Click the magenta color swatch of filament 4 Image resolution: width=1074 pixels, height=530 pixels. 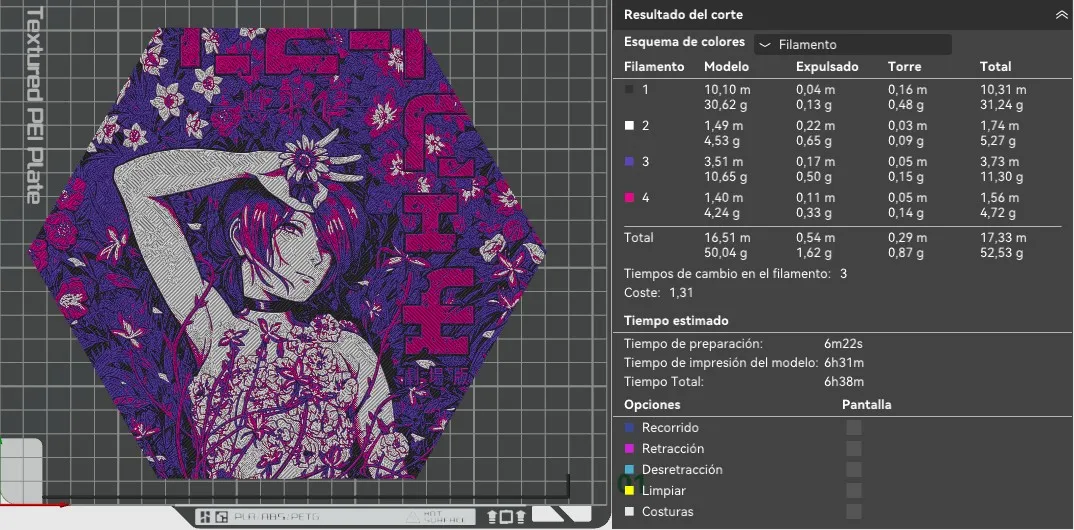(x=629, y=198)
